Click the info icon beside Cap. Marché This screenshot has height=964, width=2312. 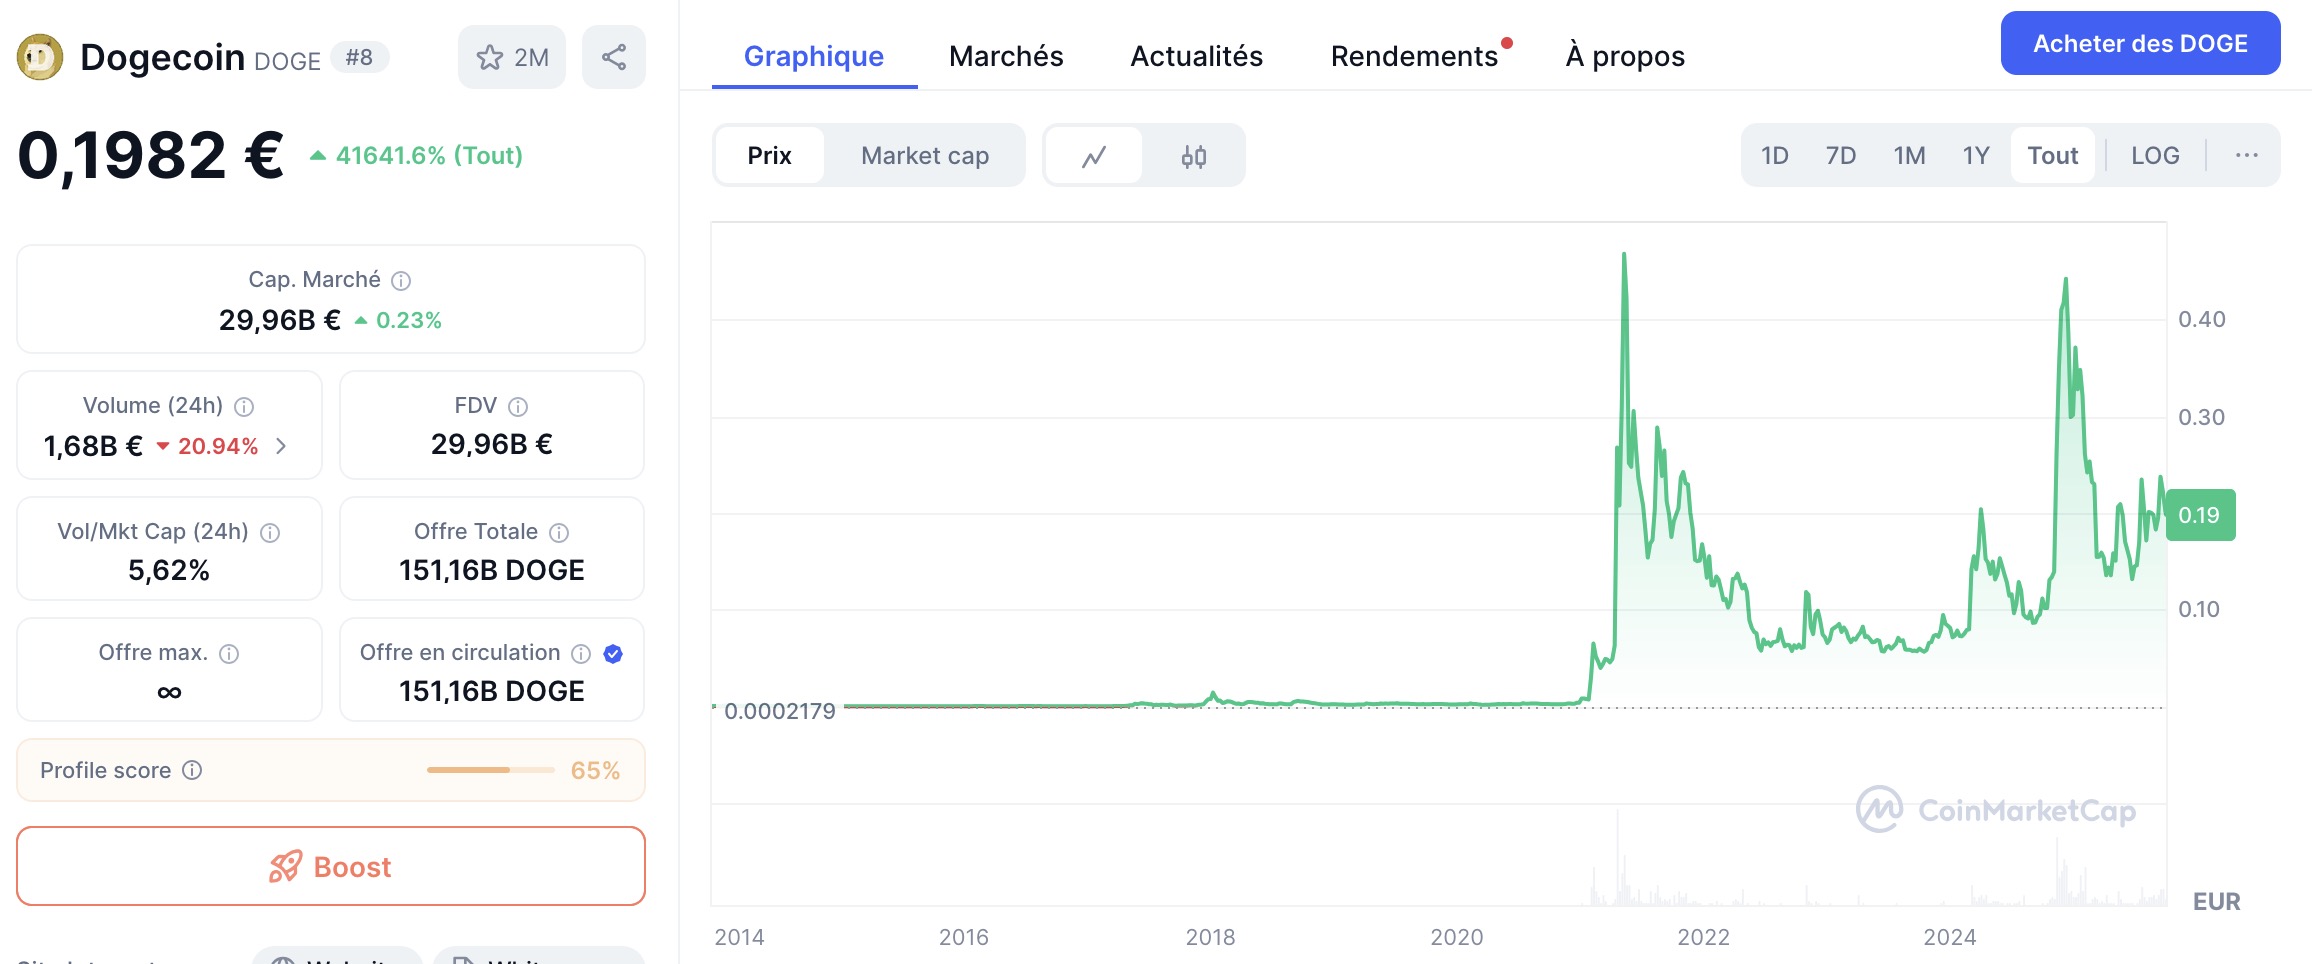[x=401, y=281]
